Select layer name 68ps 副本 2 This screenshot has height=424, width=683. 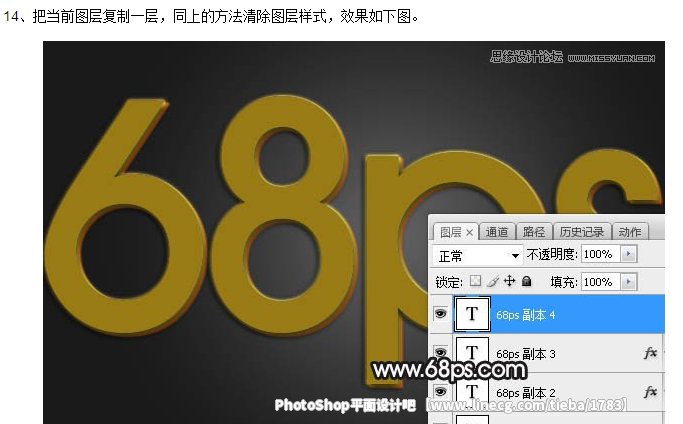click(x=525, y=393)
